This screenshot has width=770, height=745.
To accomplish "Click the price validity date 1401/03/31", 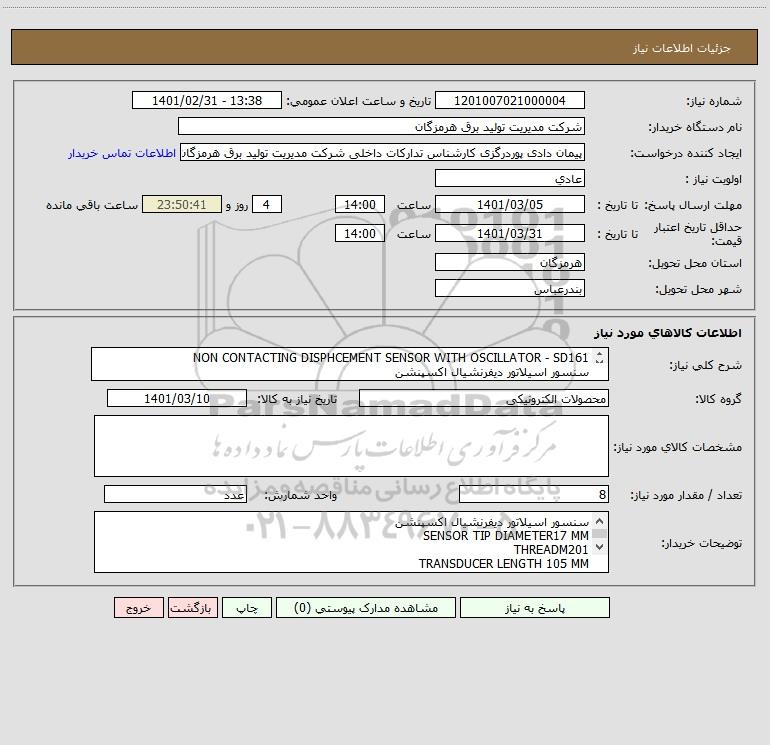I will tap(510, 233).
